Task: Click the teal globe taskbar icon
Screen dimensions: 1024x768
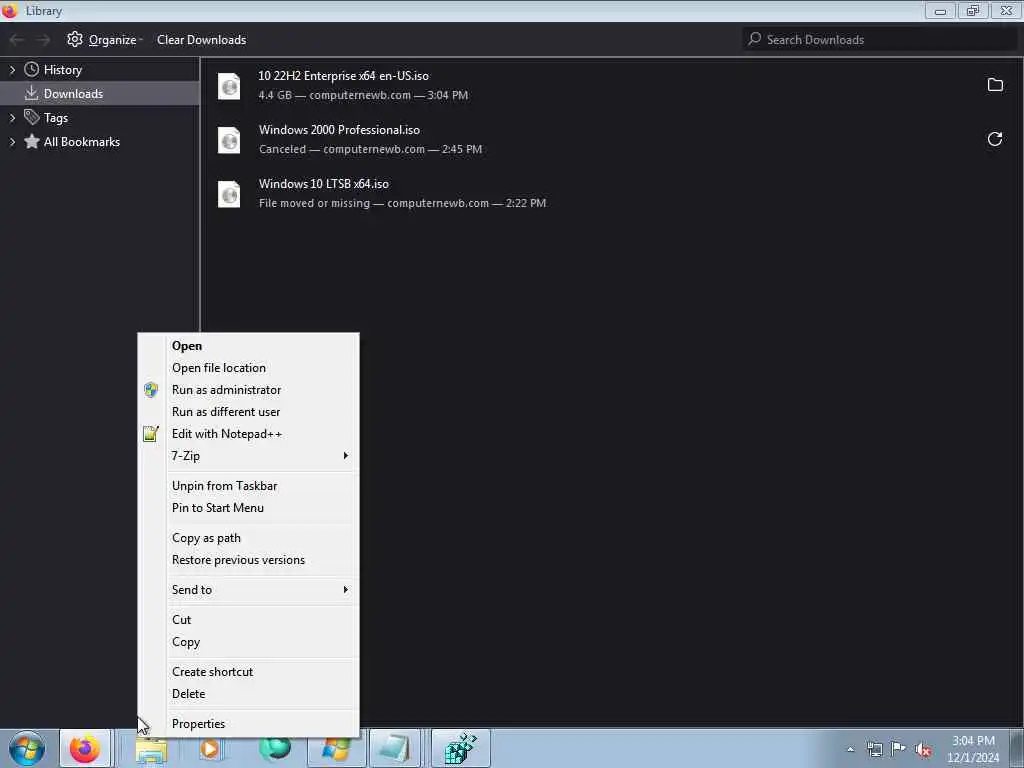Action: (275, 750)
